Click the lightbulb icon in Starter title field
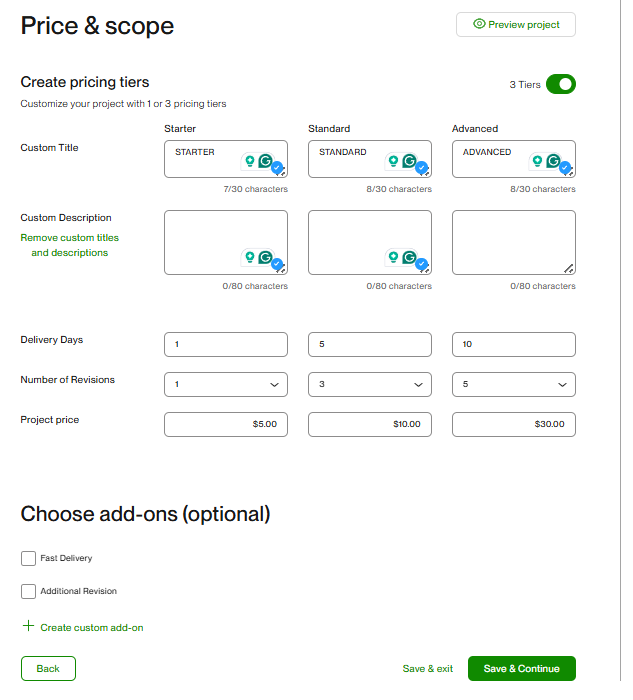Image resolution: width=633 pixels, height=700 pixels. (x=250, y=161)
